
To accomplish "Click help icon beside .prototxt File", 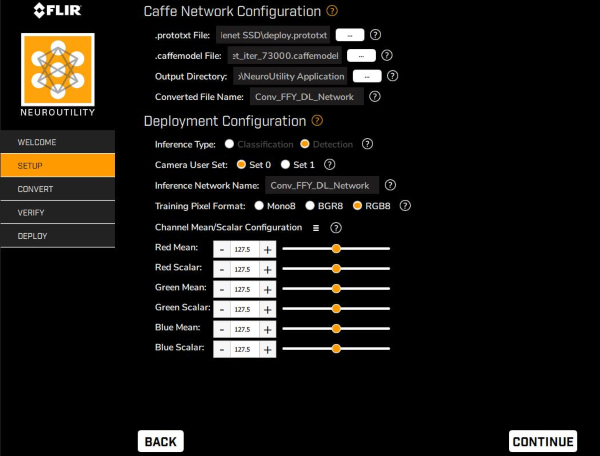I will (375, 35).
